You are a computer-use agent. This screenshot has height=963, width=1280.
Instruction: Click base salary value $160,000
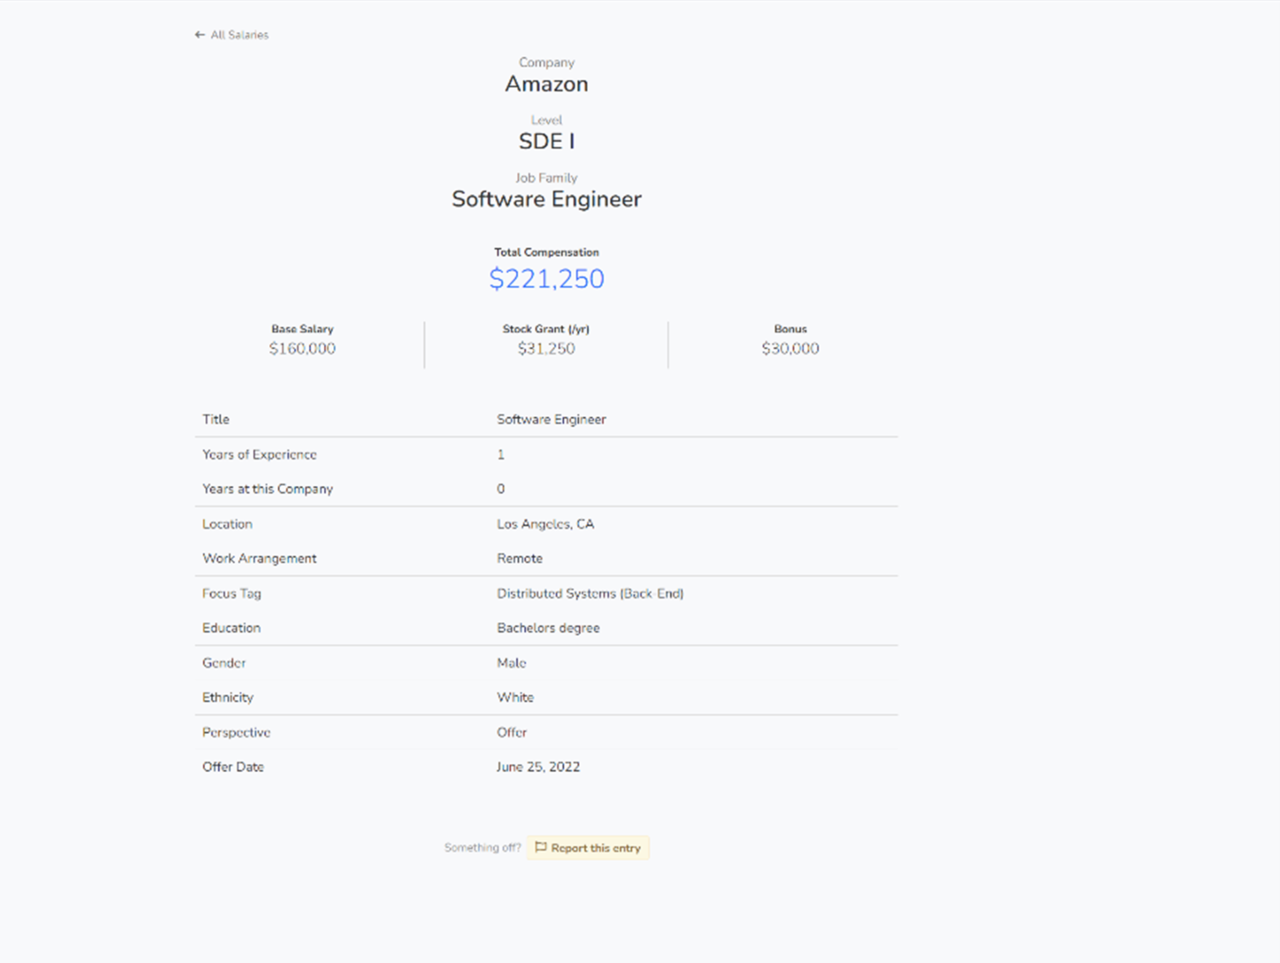[302, 349]
